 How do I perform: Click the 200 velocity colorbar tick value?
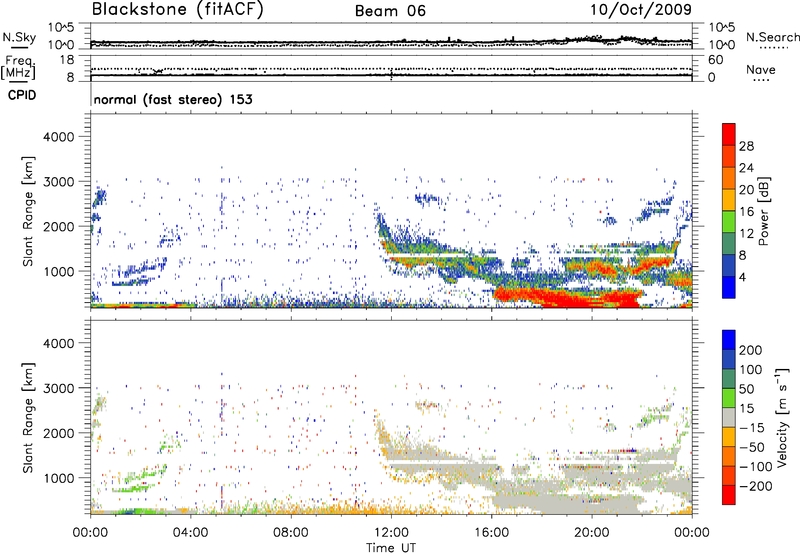pyautogui.click(x=751, y=350)
